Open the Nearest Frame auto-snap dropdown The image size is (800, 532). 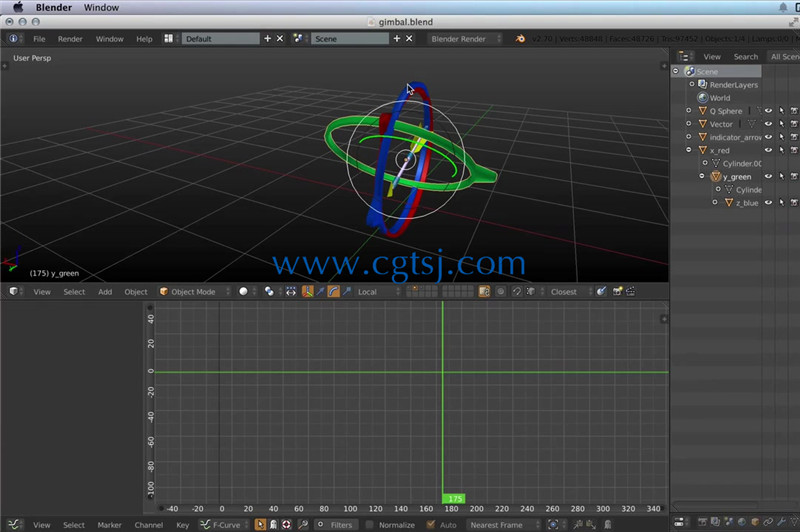pyautogui.click(x=503, y=524)
